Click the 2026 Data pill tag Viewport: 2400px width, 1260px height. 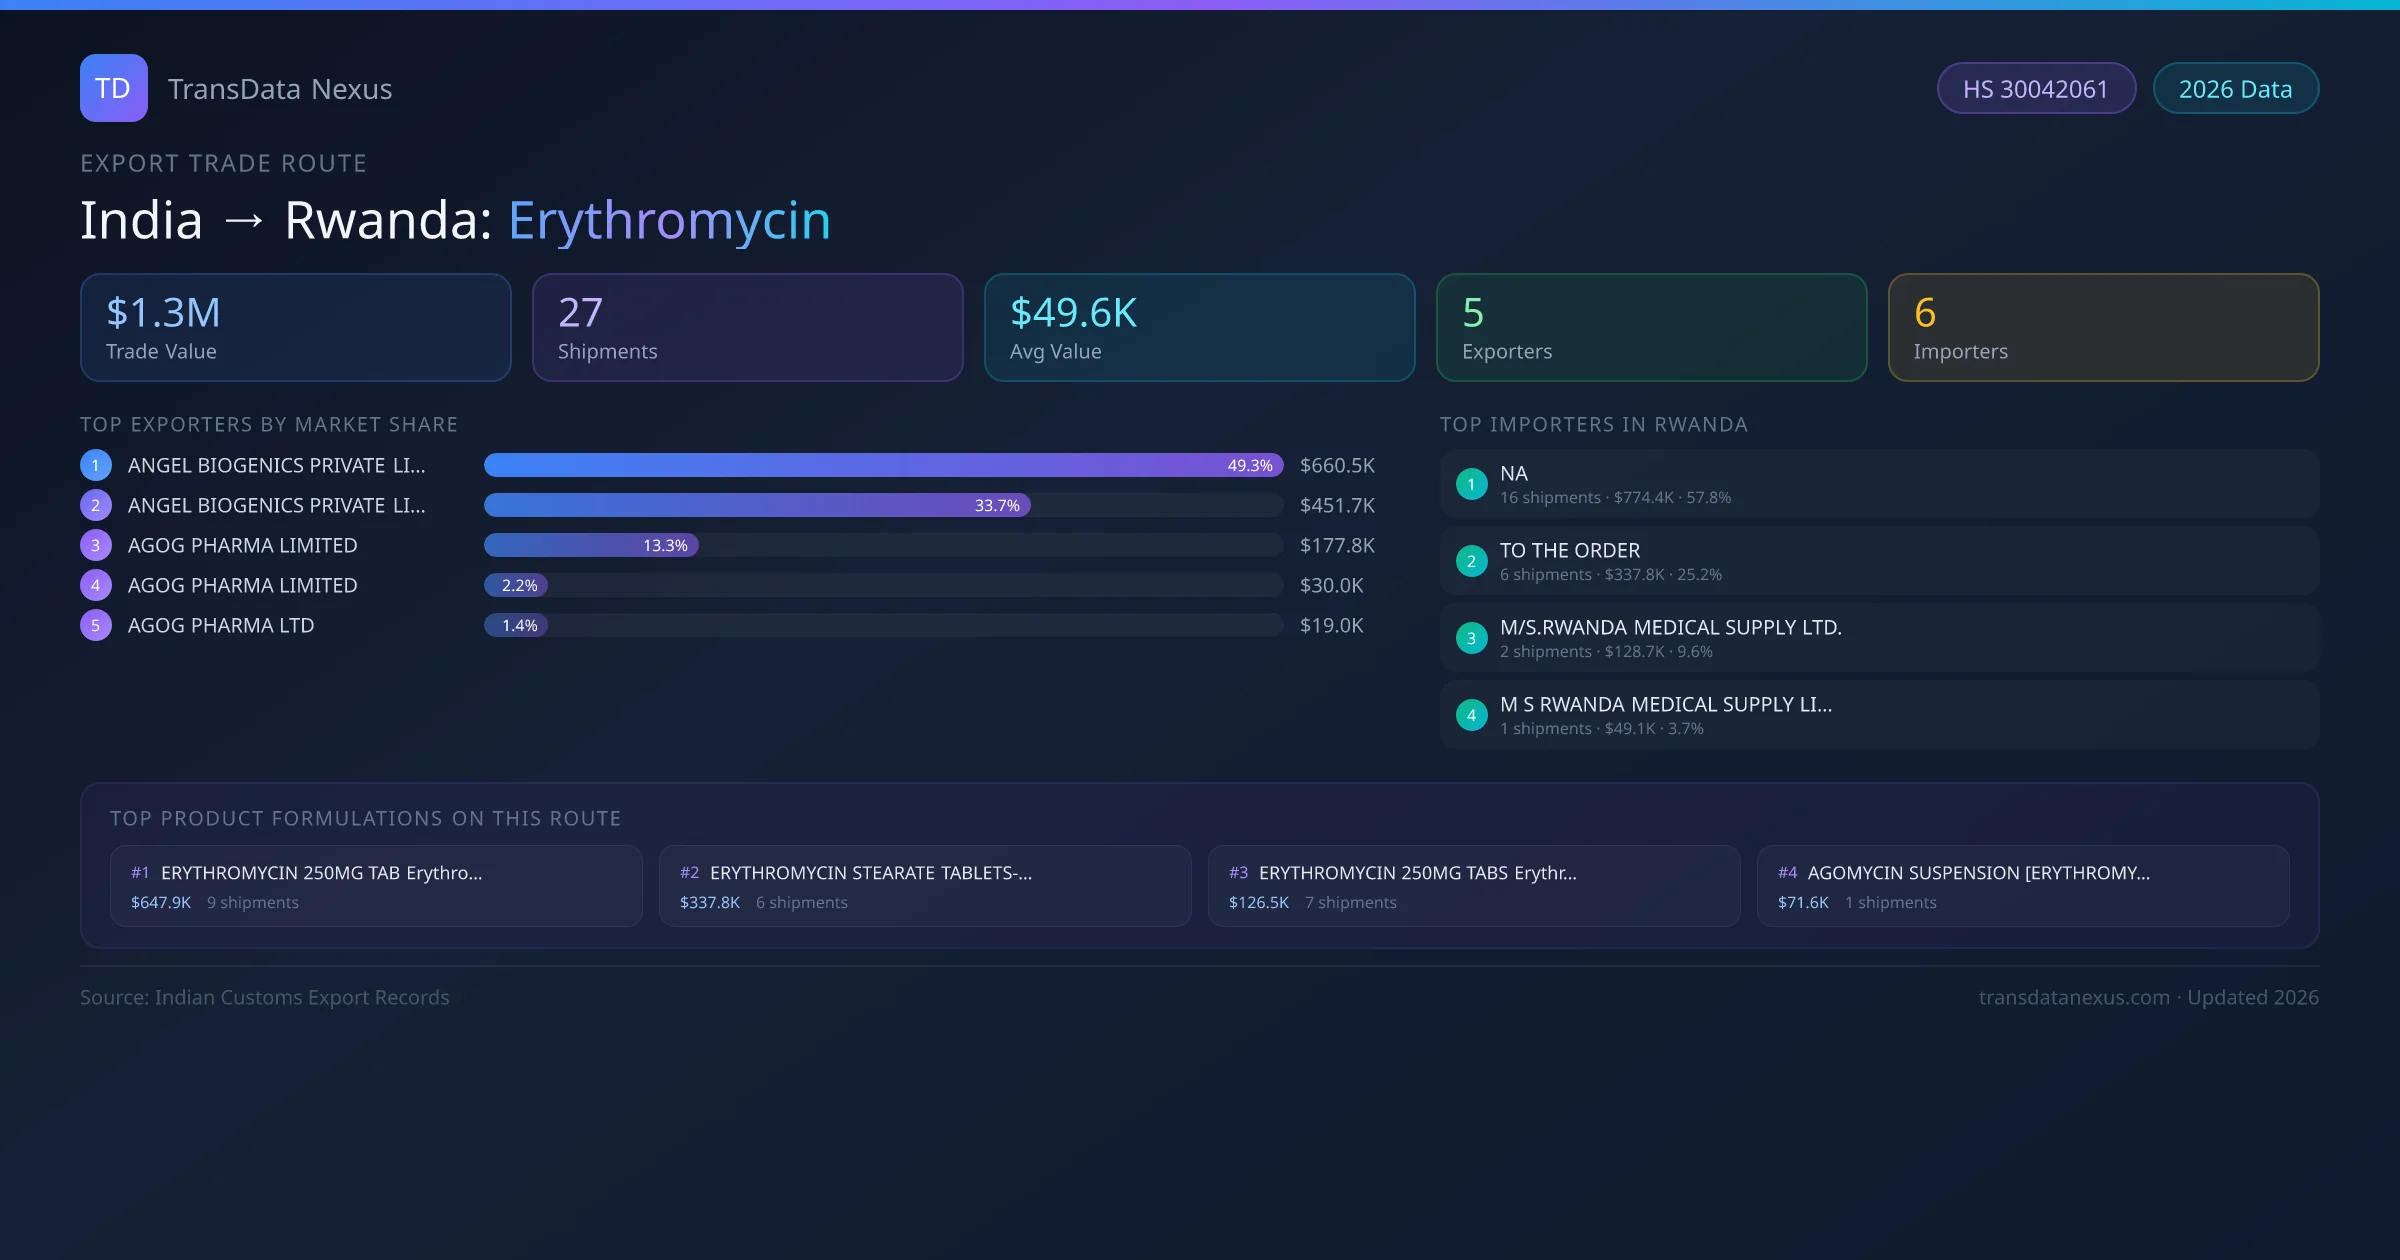[x=2235, y=89]
